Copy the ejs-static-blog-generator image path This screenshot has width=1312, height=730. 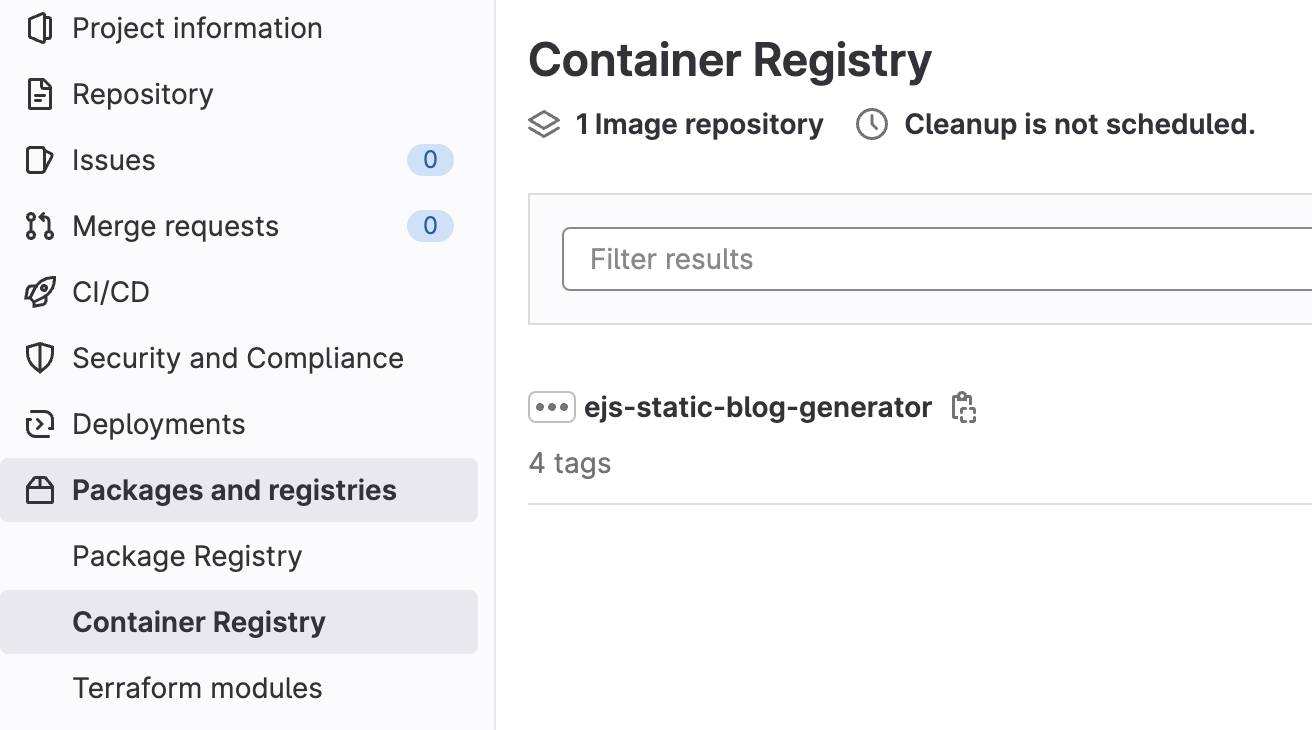pos(963,408)
